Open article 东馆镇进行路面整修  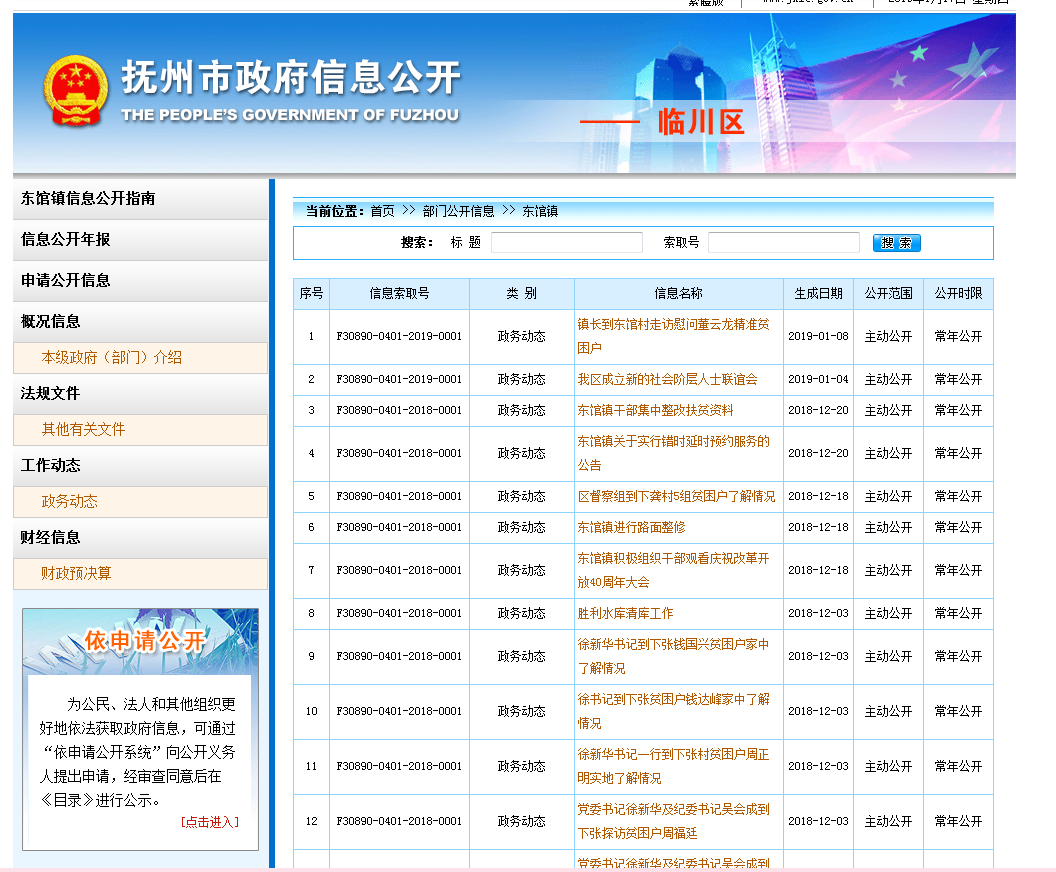(x=631, y=527)
